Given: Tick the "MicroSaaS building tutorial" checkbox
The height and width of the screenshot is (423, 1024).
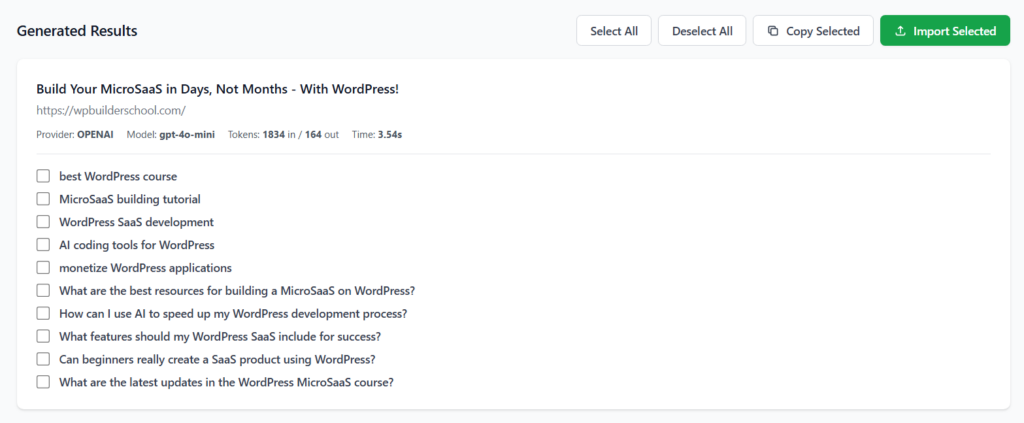Looking at the screenshot, I should [43, 199].
